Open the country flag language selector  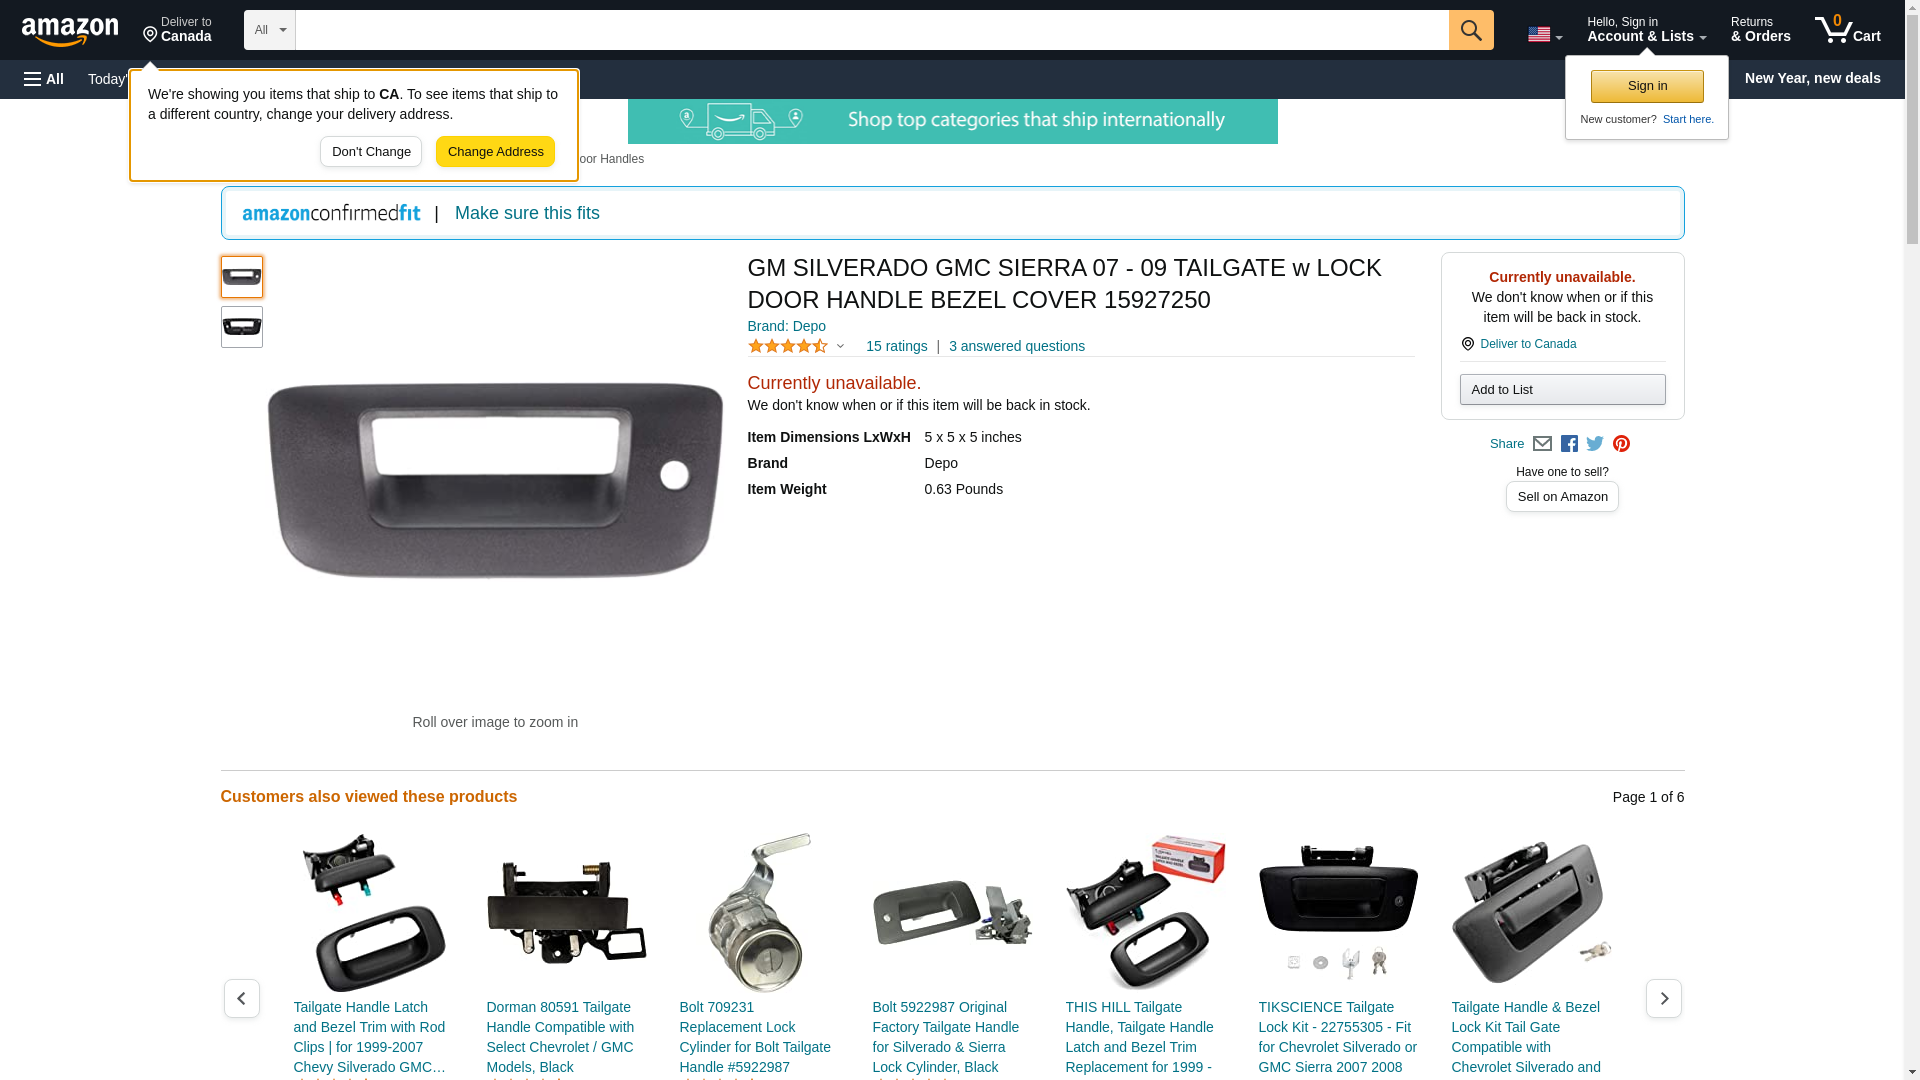tap(1544, 34)
